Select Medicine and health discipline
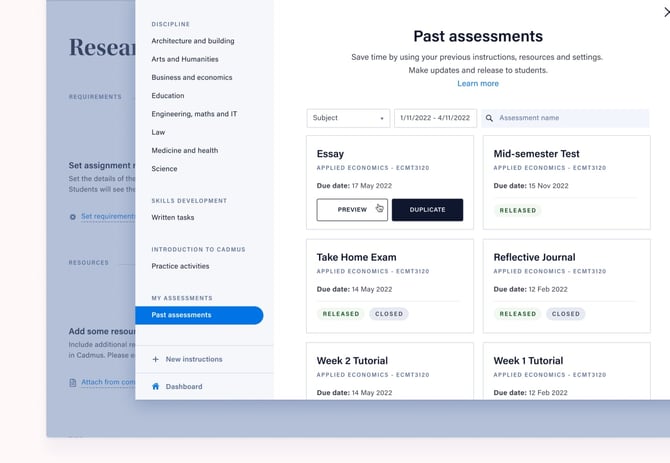670x463 pixels. pyautogui.click(x=185, y=151)
